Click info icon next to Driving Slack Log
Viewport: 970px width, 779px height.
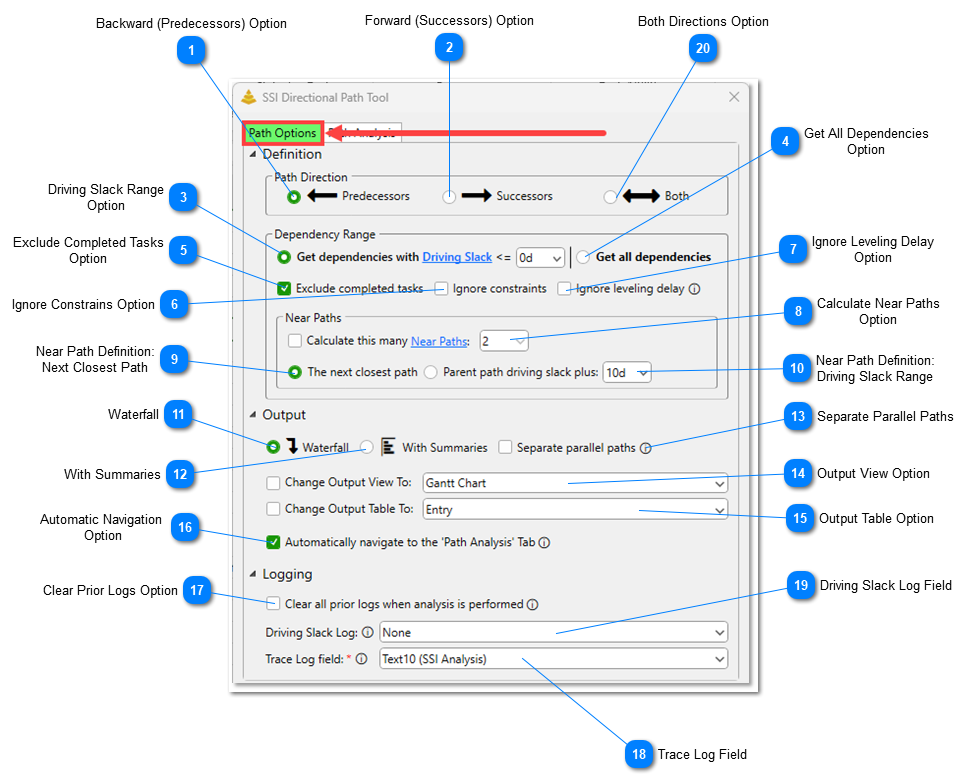click(367, 632)
